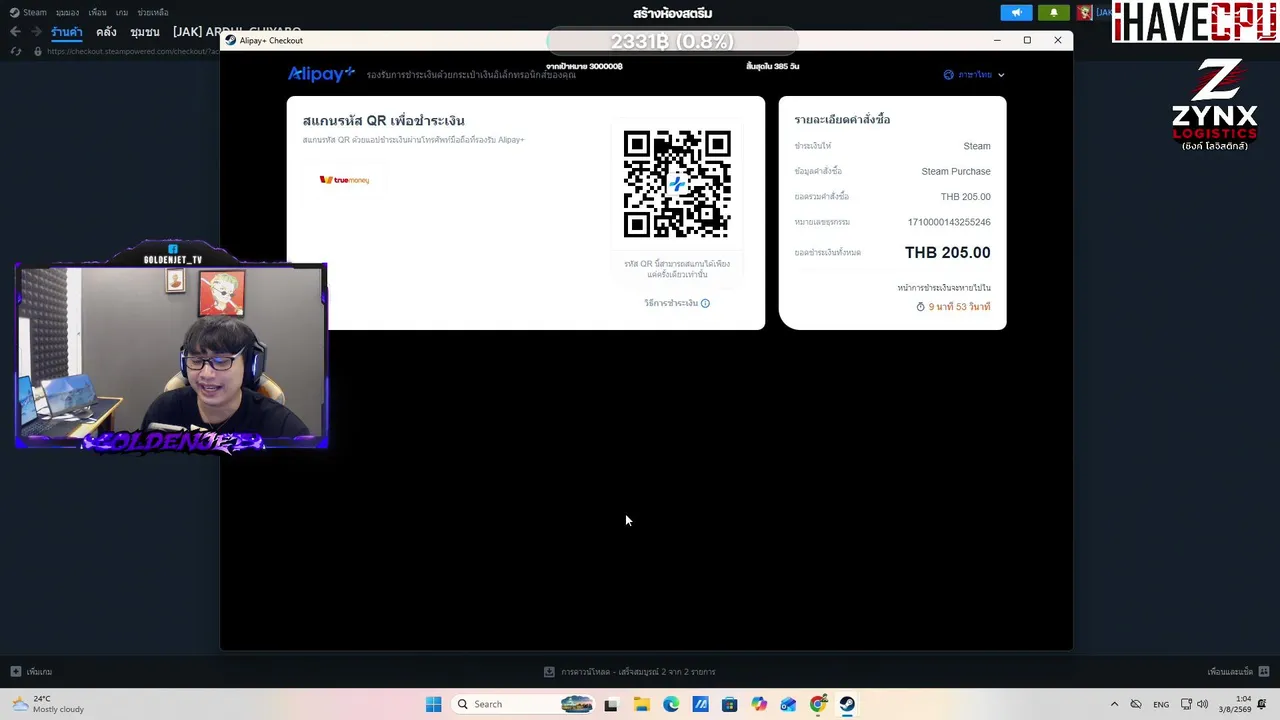
Task: Switch to the ร้านค้า (Store) tab
Action: tap(67, 32)
